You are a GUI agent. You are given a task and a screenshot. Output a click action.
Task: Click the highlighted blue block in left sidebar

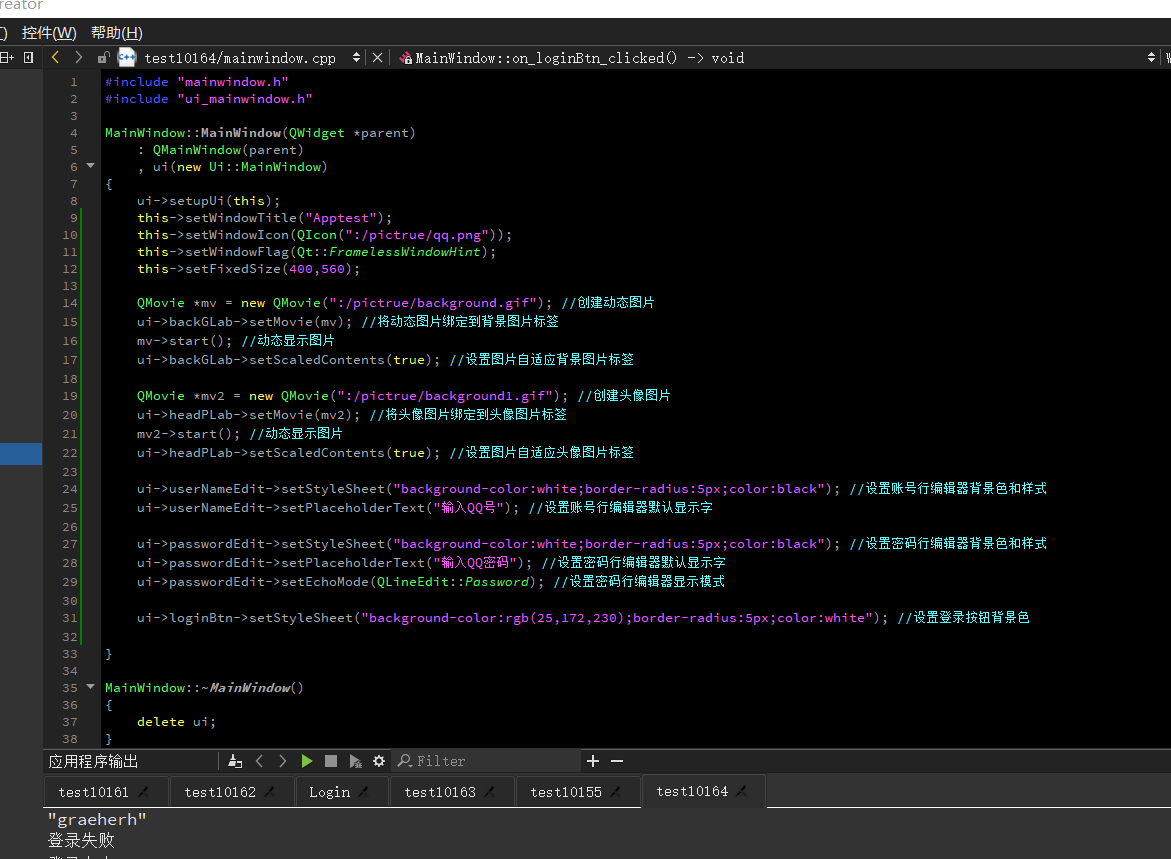click(21, 454)
